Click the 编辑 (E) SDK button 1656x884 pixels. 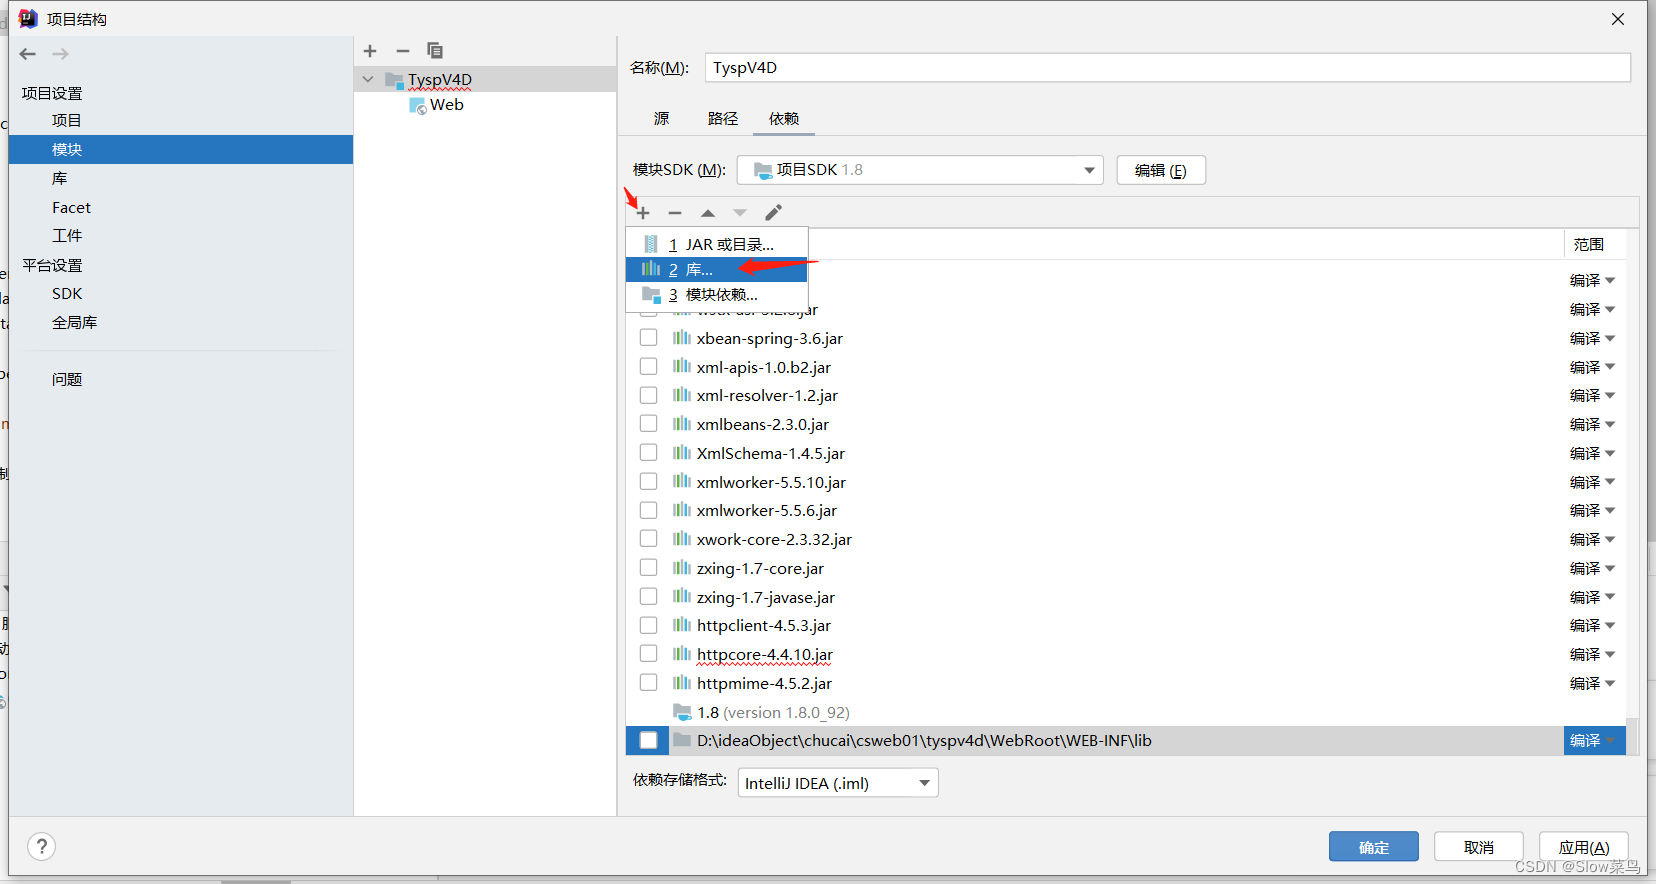1161,170
